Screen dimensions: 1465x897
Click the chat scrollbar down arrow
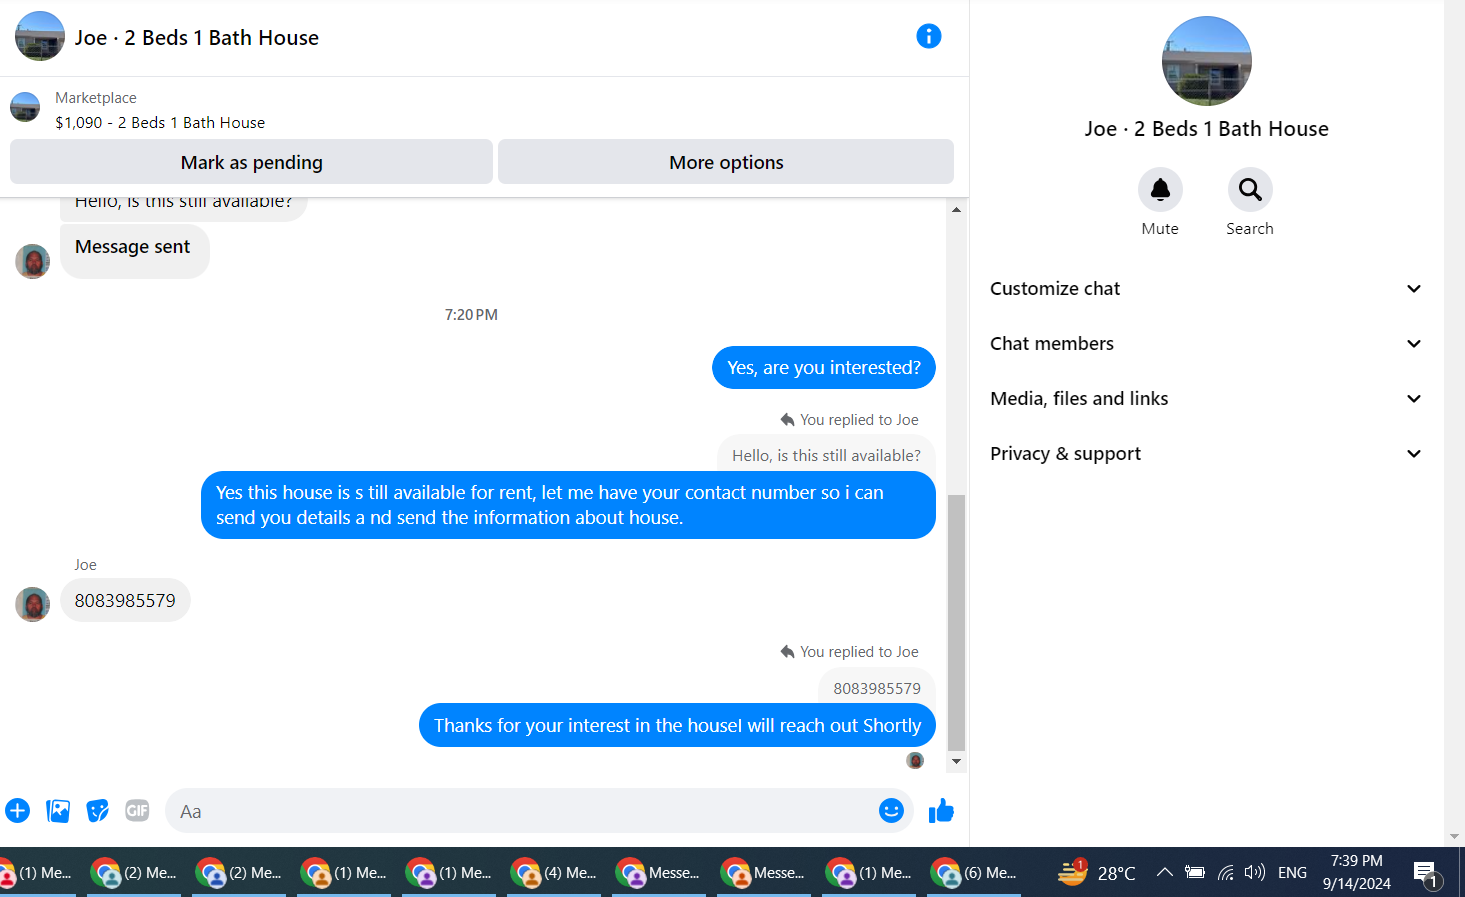pos(957,762)
